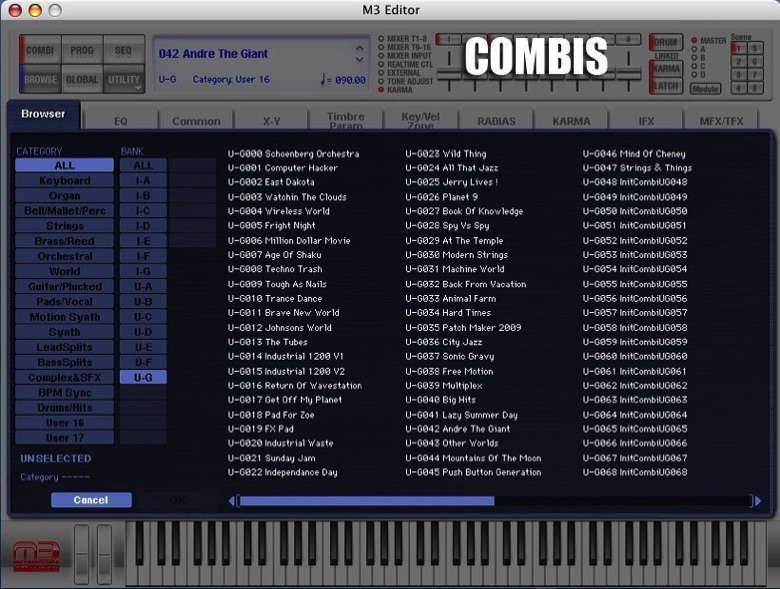
Task: Click the right scroll arrow of the combi list
Action: [758, 501]
